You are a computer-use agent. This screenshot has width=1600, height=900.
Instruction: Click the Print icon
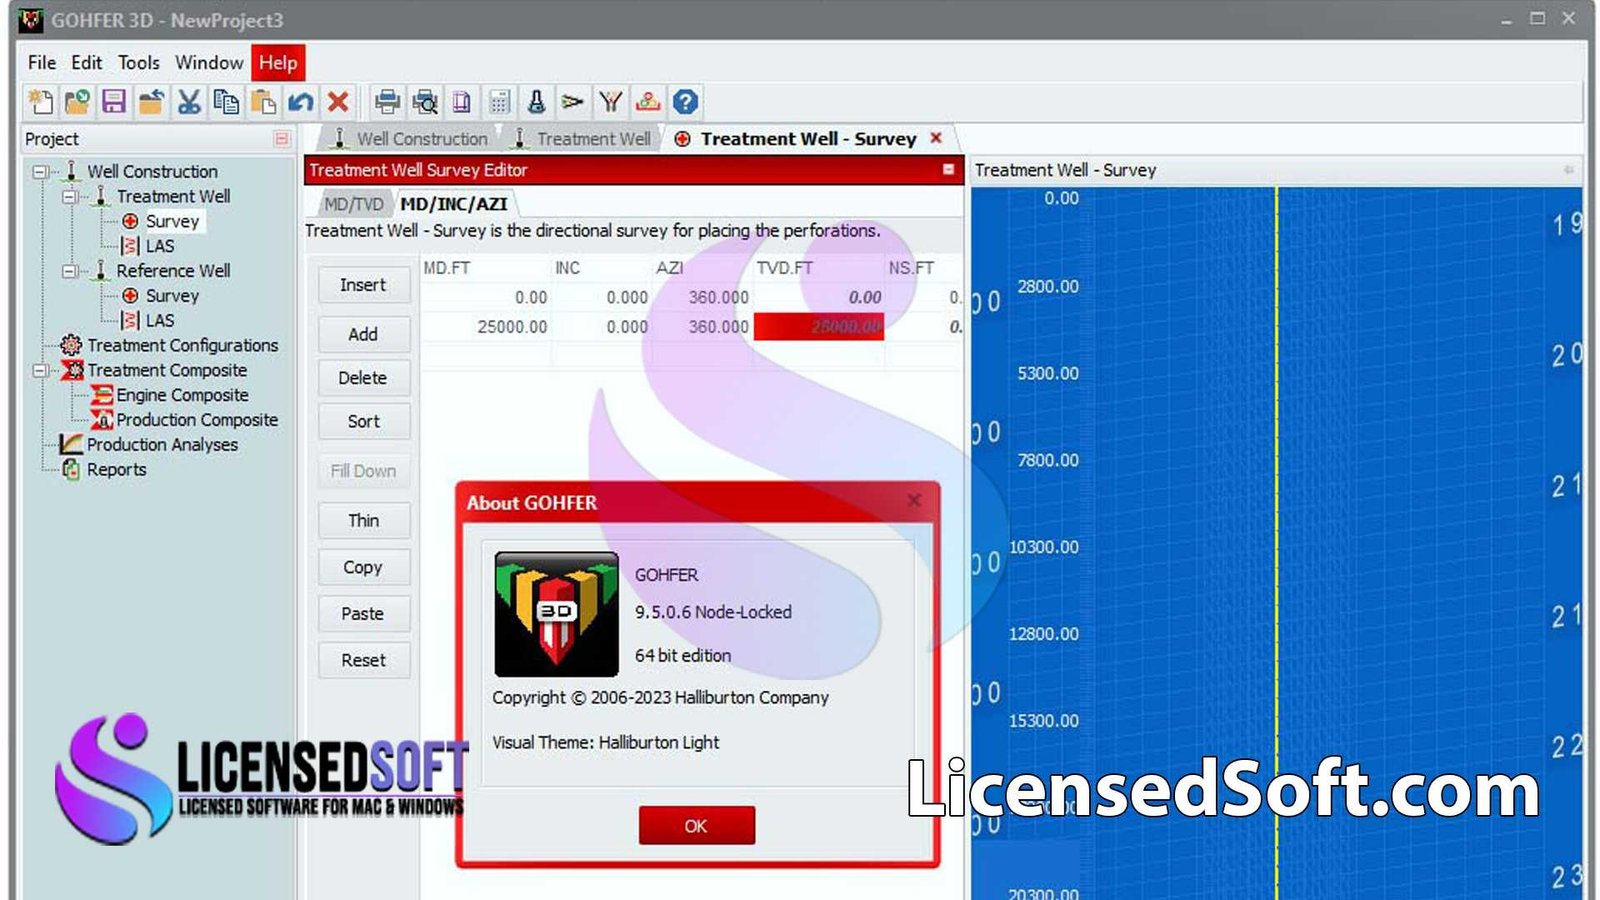click(x=387, y=101)
